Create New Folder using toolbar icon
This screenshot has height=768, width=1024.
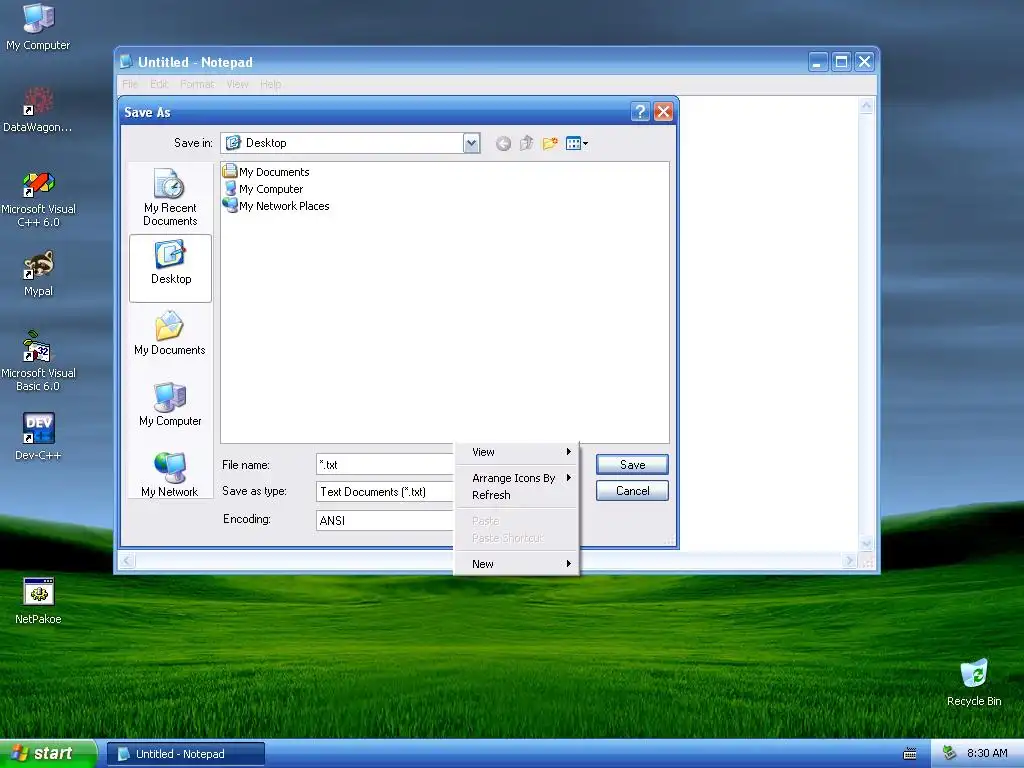coord(550,143)
